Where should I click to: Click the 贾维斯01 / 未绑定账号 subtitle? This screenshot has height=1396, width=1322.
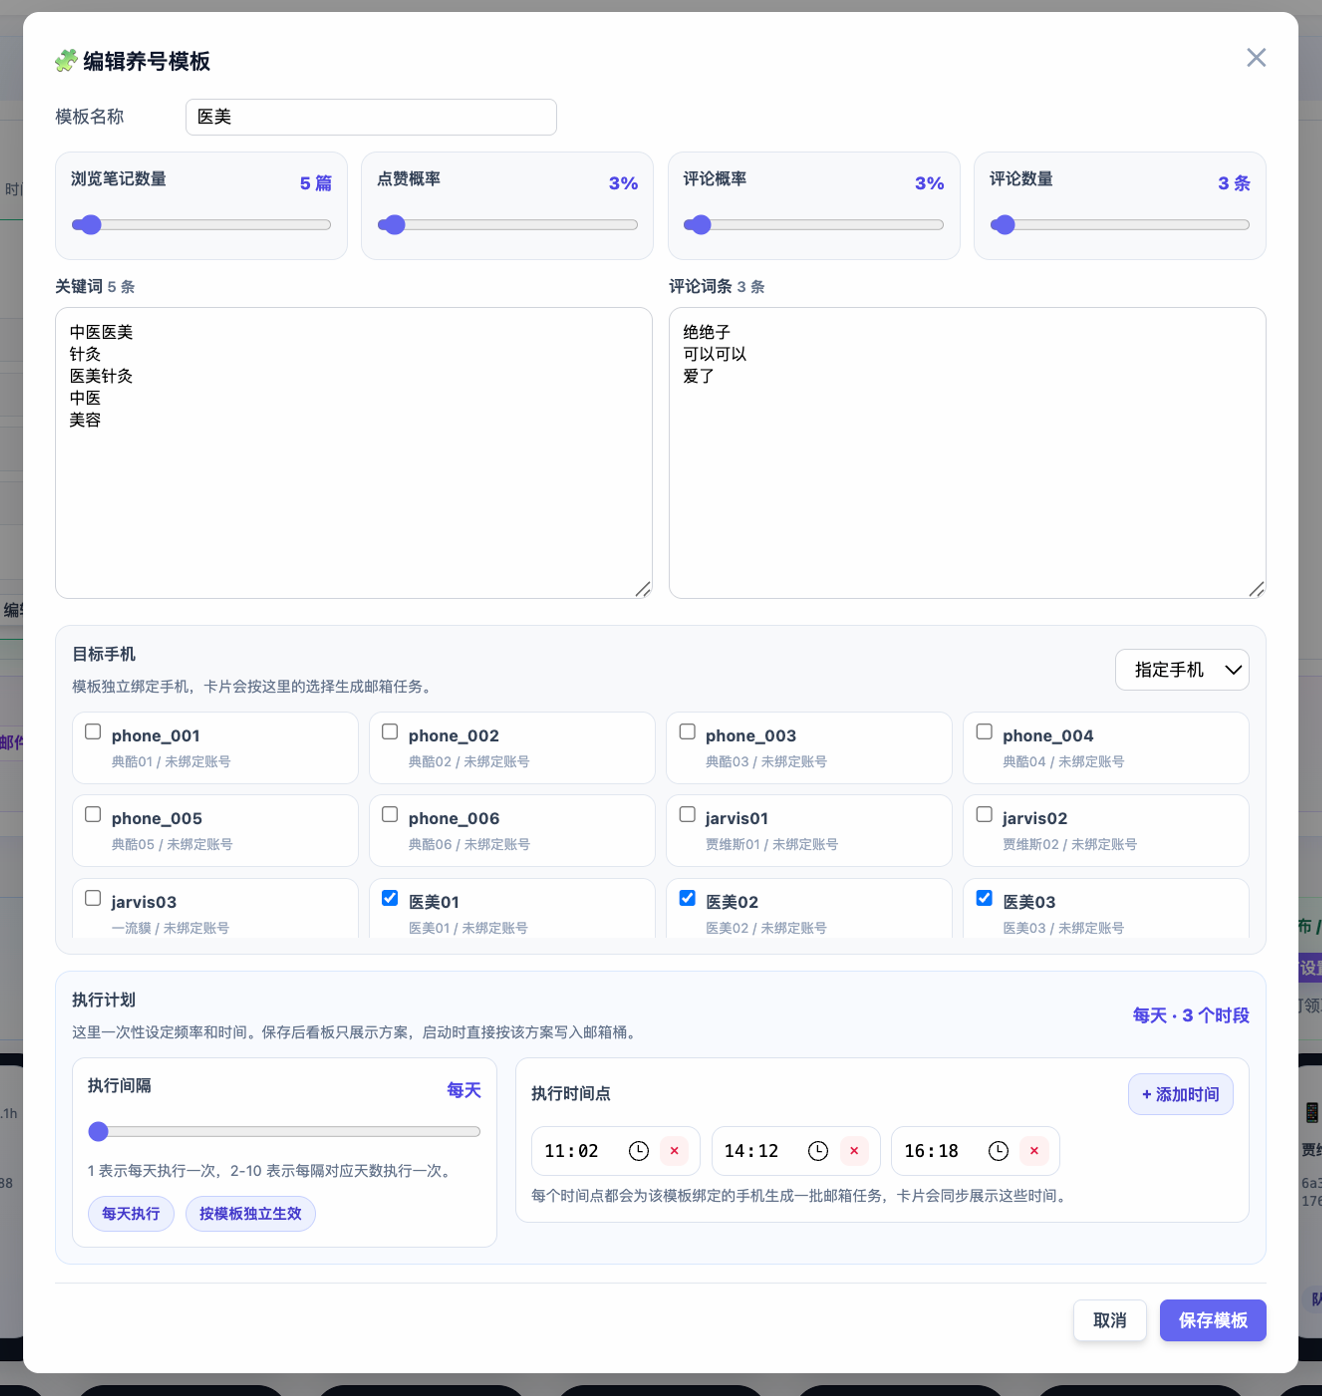pyautogui.click(x=771, y=845)
